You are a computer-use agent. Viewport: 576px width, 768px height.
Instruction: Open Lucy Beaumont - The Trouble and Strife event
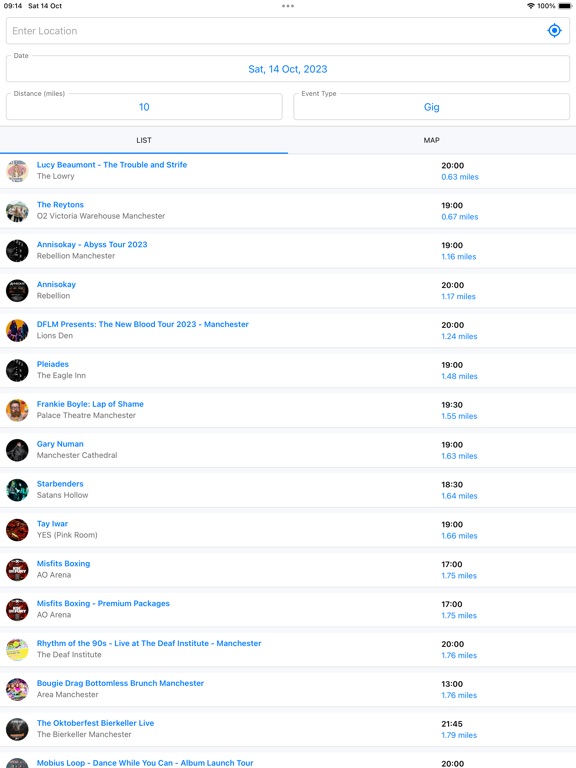click(x=112, y=165)
